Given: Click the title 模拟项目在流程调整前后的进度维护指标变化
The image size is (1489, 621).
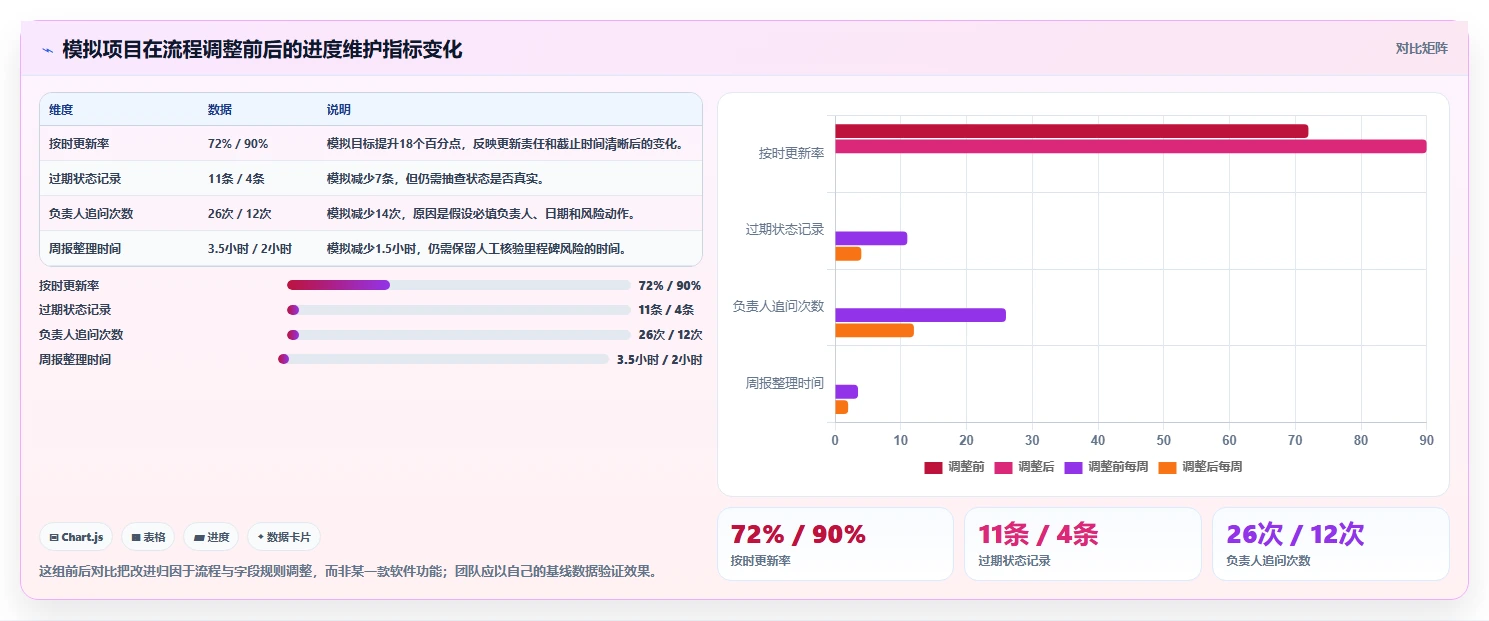Looking at the screenshot, I should click(262, 50).
